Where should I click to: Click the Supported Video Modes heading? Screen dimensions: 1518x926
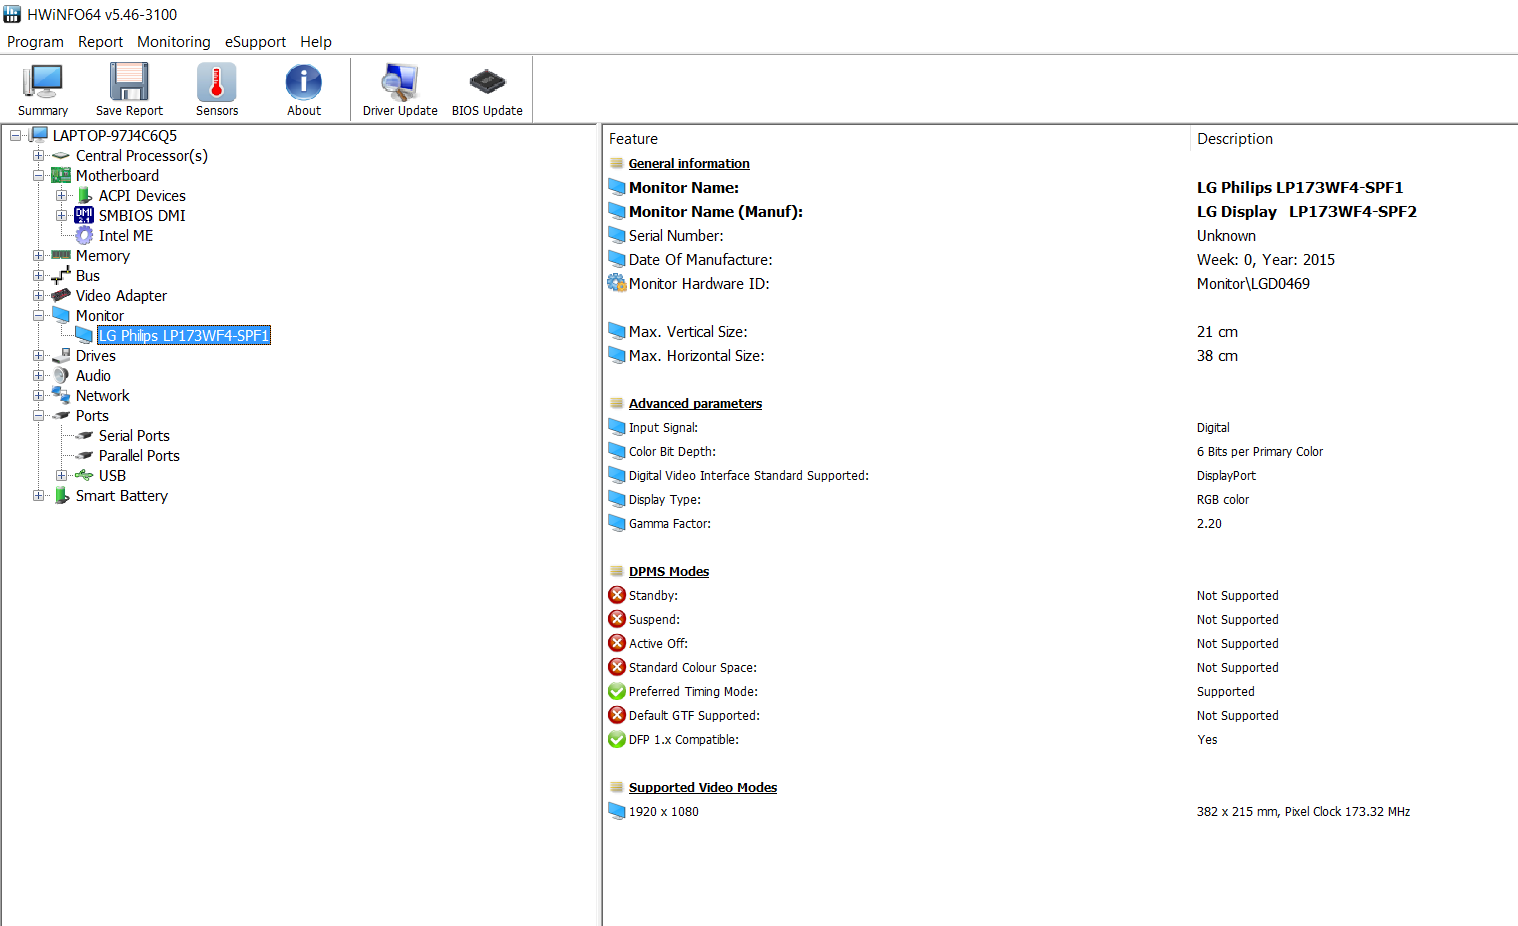pyautogui.click(x=703, y=787)
